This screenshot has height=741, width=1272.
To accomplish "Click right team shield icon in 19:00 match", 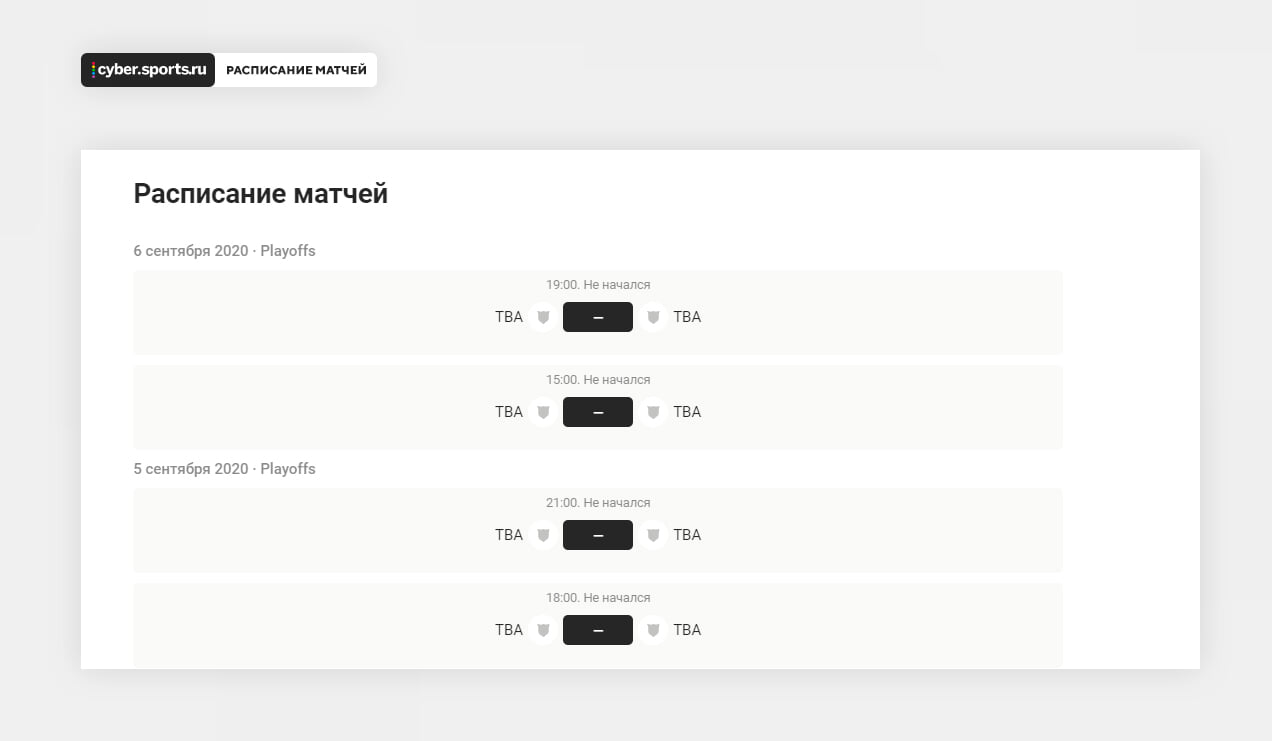I will click(x=653, y=317).
